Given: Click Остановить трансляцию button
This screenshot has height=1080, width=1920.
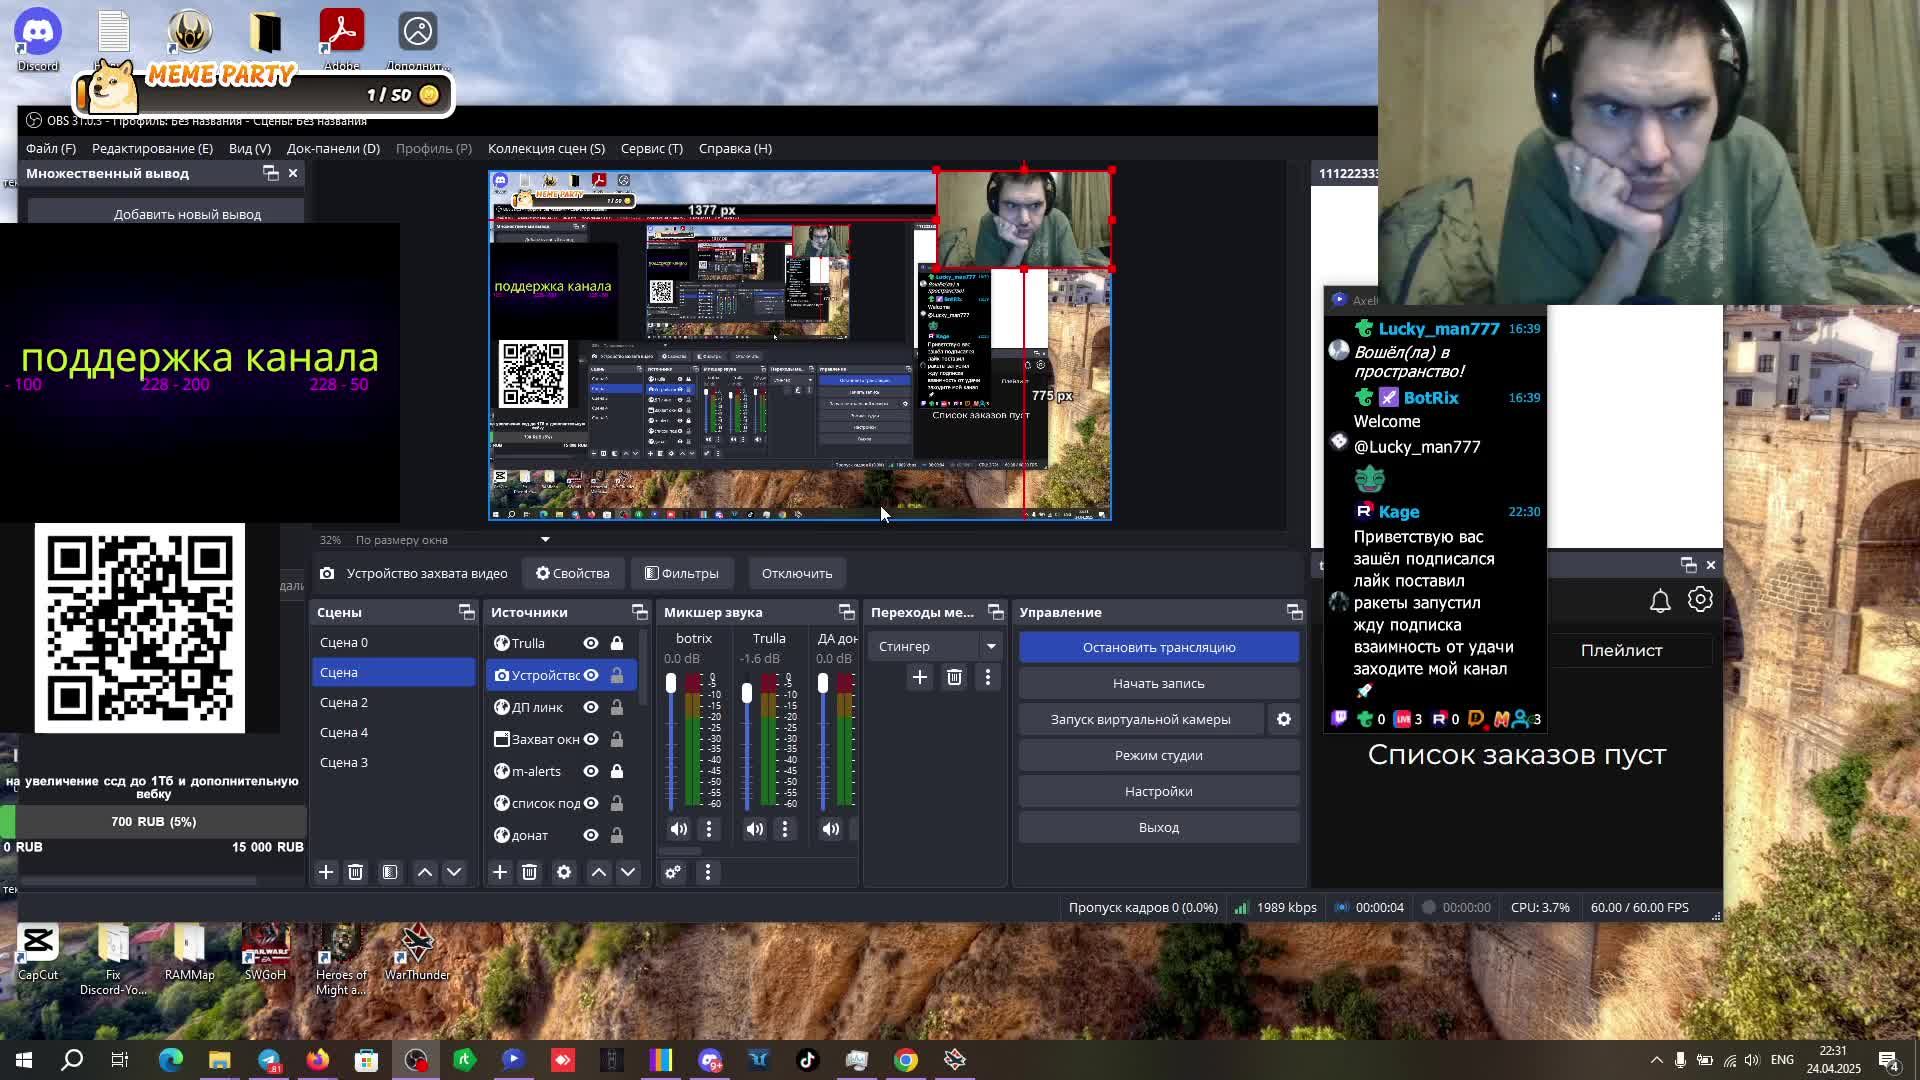Looking at the screenshot, I should click(1158, 647).
